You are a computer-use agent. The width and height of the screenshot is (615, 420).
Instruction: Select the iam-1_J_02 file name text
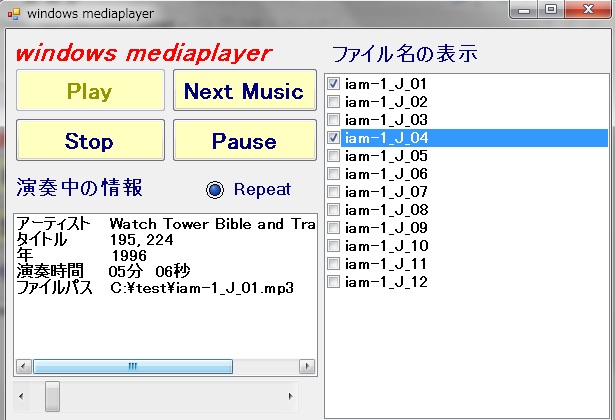[x=386, y=102]
